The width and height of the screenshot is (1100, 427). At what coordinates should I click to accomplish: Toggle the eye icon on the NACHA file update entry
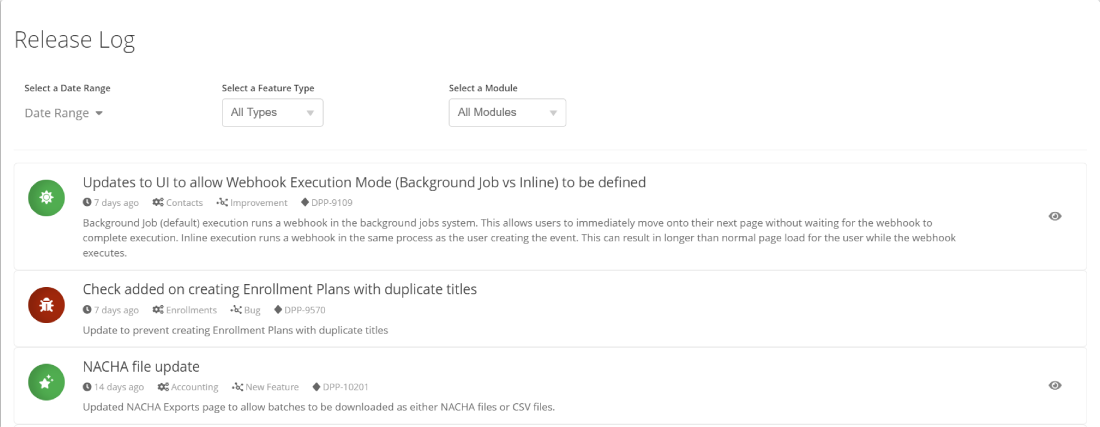pyautogui.click(x=1054, y=385)
